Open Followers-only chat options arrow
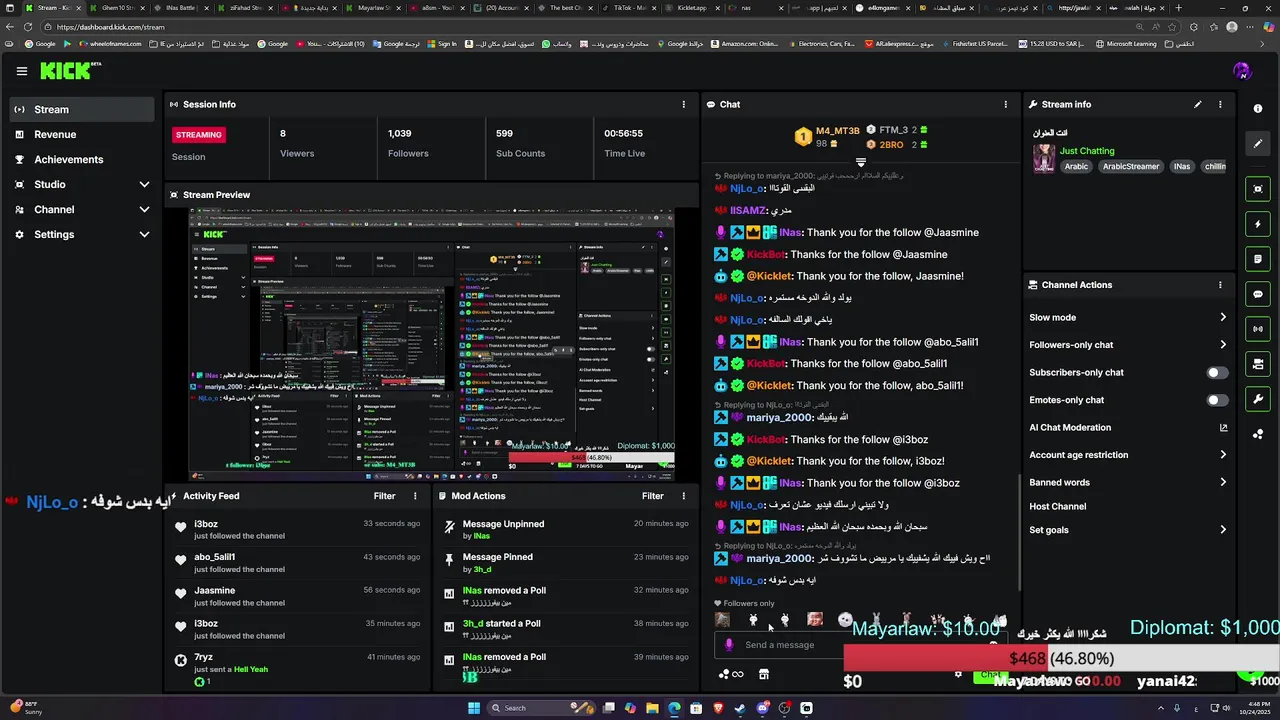The height and width of the screenshot is (720, 1280). tap(1223, 345)
